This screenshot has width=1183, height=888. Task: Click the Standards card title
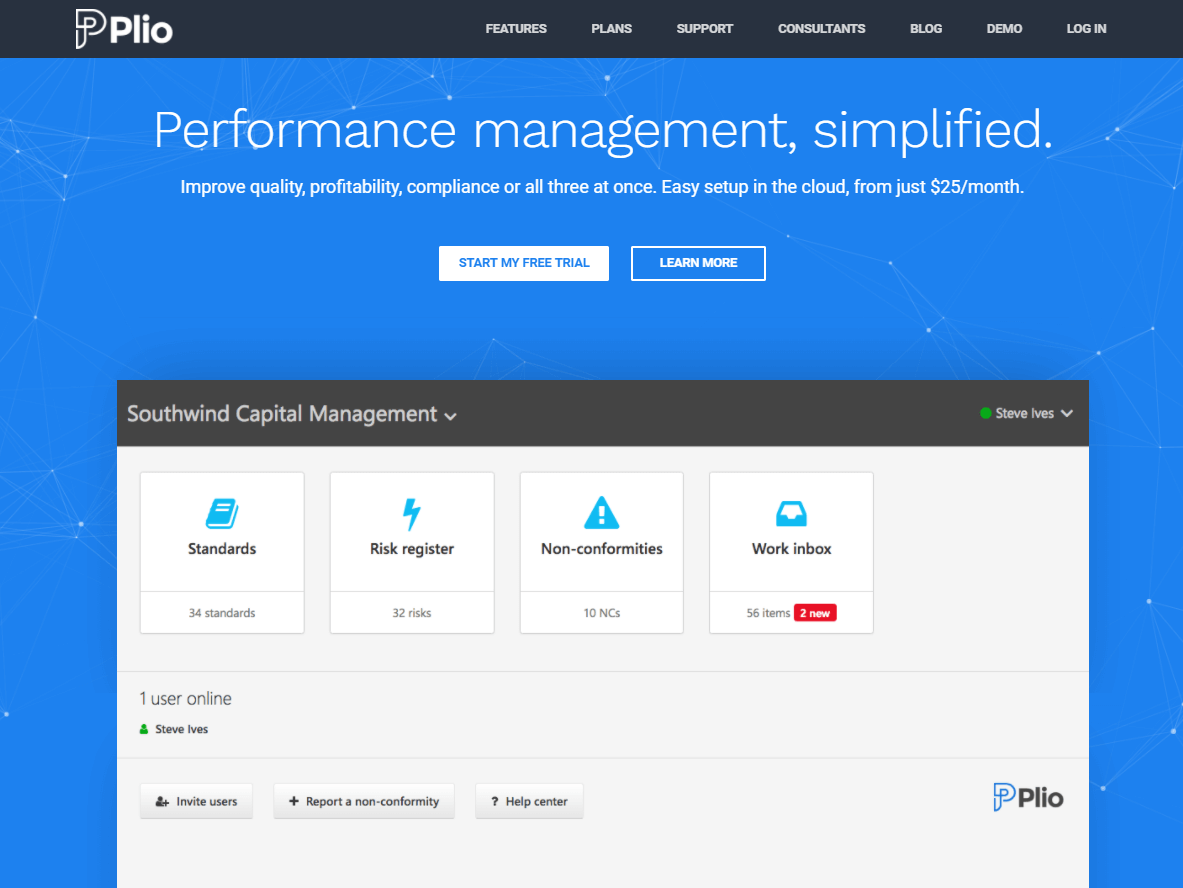[x=222, y=548]
